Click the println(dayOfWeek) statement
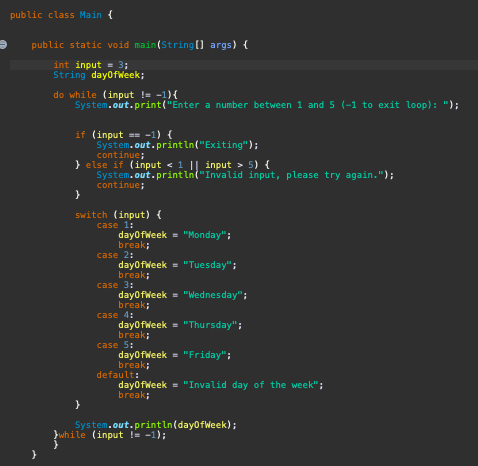 click(x=156, y=425)
